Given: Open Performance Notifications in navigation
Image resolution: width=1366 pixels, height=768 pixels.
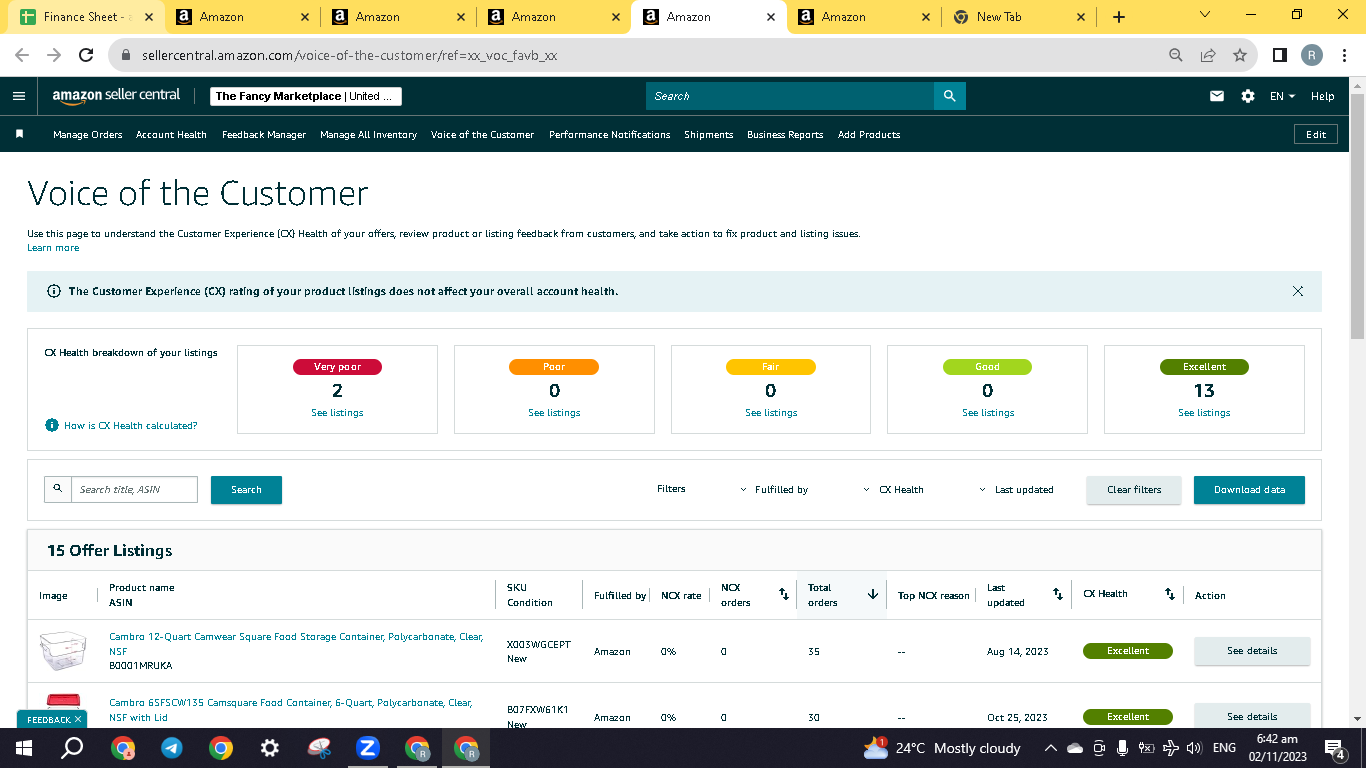Looking at the screenshot, I should coord(610,134).
